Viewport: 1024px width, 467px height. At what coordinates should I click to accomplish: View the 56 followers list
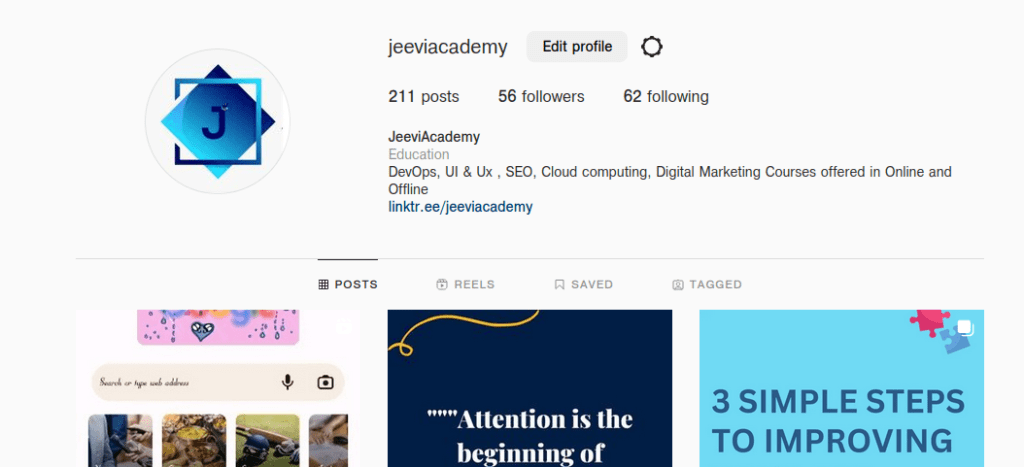[x=541, y=97]
